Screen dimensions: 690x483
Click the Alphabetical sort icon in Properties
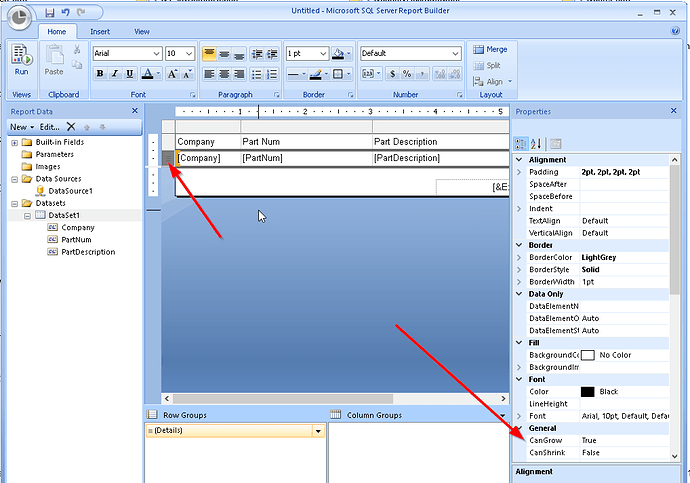[536, 144]
